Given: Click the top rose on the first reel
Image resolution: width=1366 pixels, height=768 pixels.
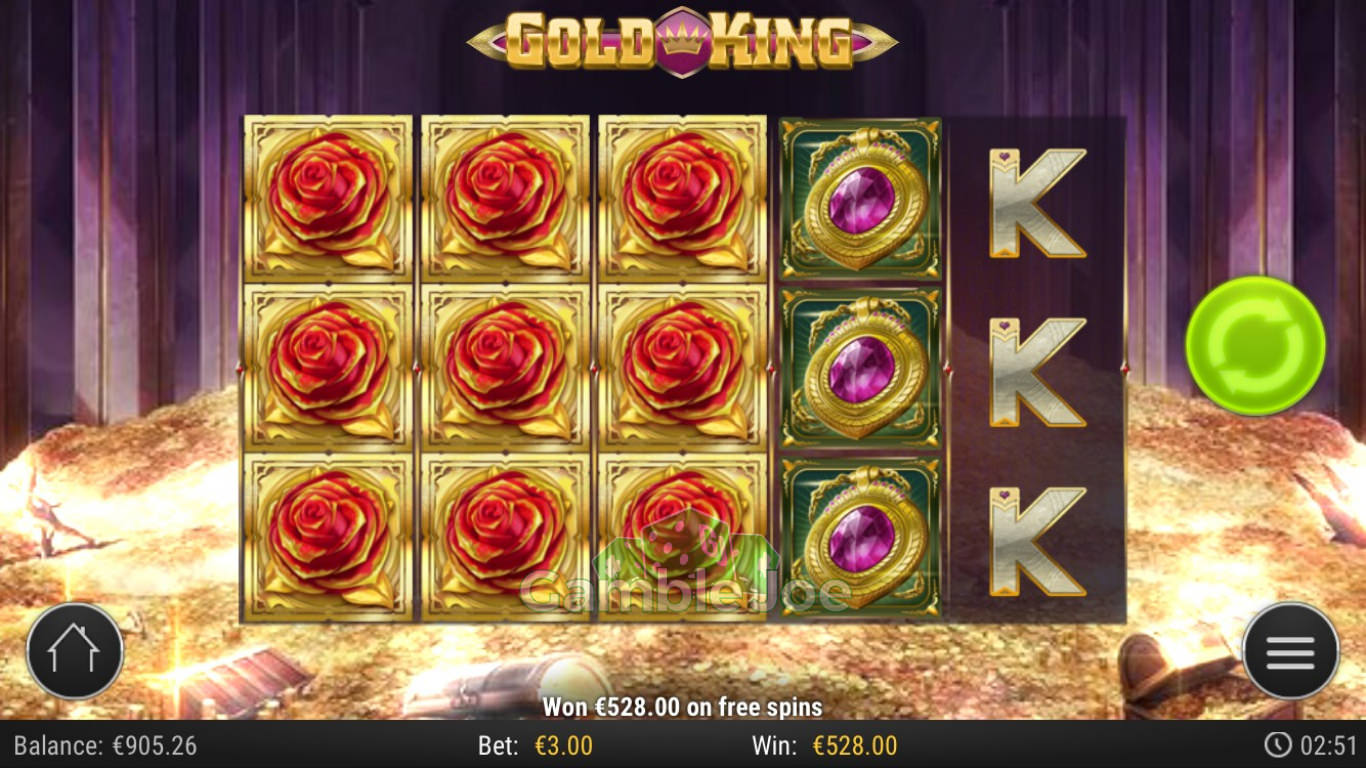Looking at the screenshot, I should pyautogui.click(x=328, y=198).
